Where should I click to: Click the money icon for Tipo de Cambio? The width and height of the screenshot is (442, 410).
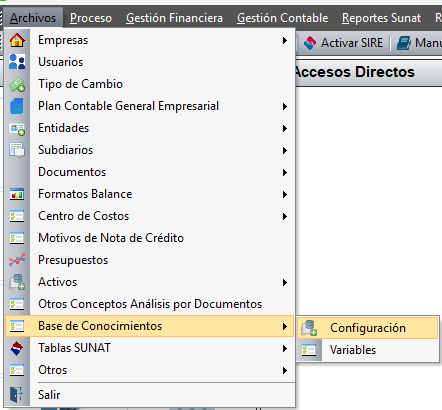coord(17,84)
